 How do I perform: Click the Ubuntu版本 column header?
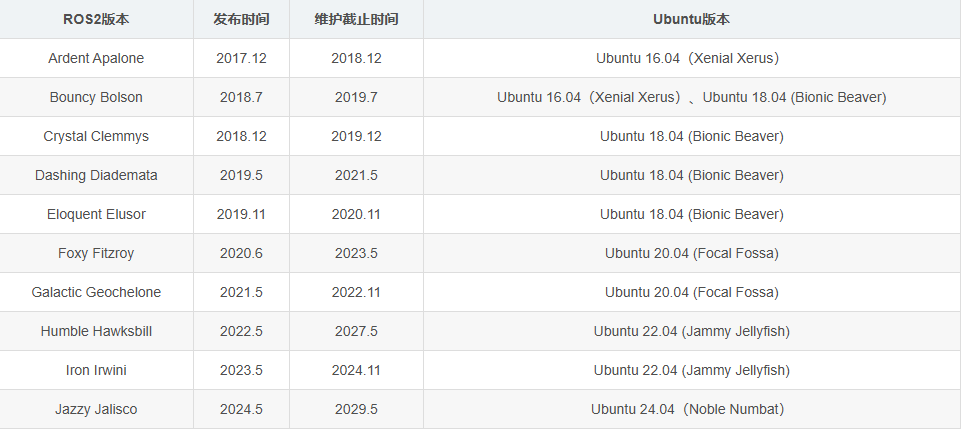click(691, 20)
